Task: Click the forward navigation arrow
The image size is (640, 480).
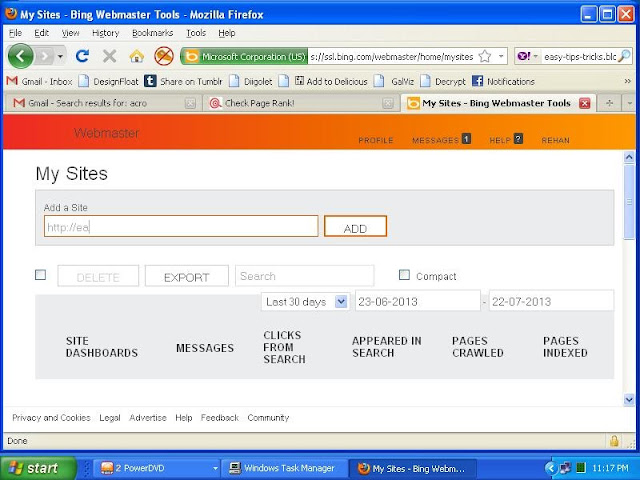Action: pyautogui.click(x=44, y=56)
